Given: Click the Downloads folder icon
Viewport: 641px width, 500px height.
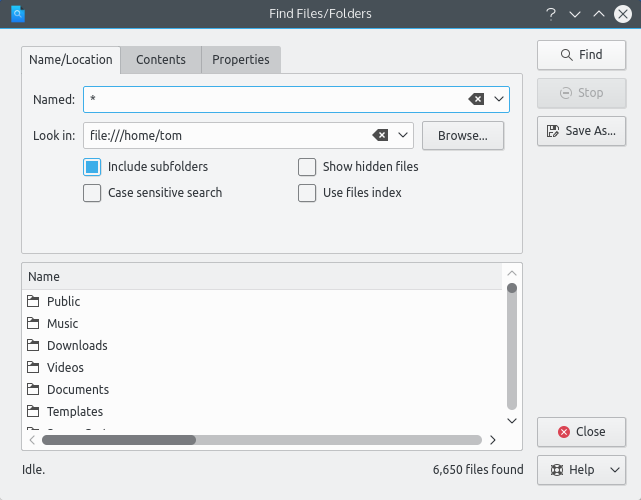Looking at the screenshot, I should pyautogui.click(x=33, y=346).
